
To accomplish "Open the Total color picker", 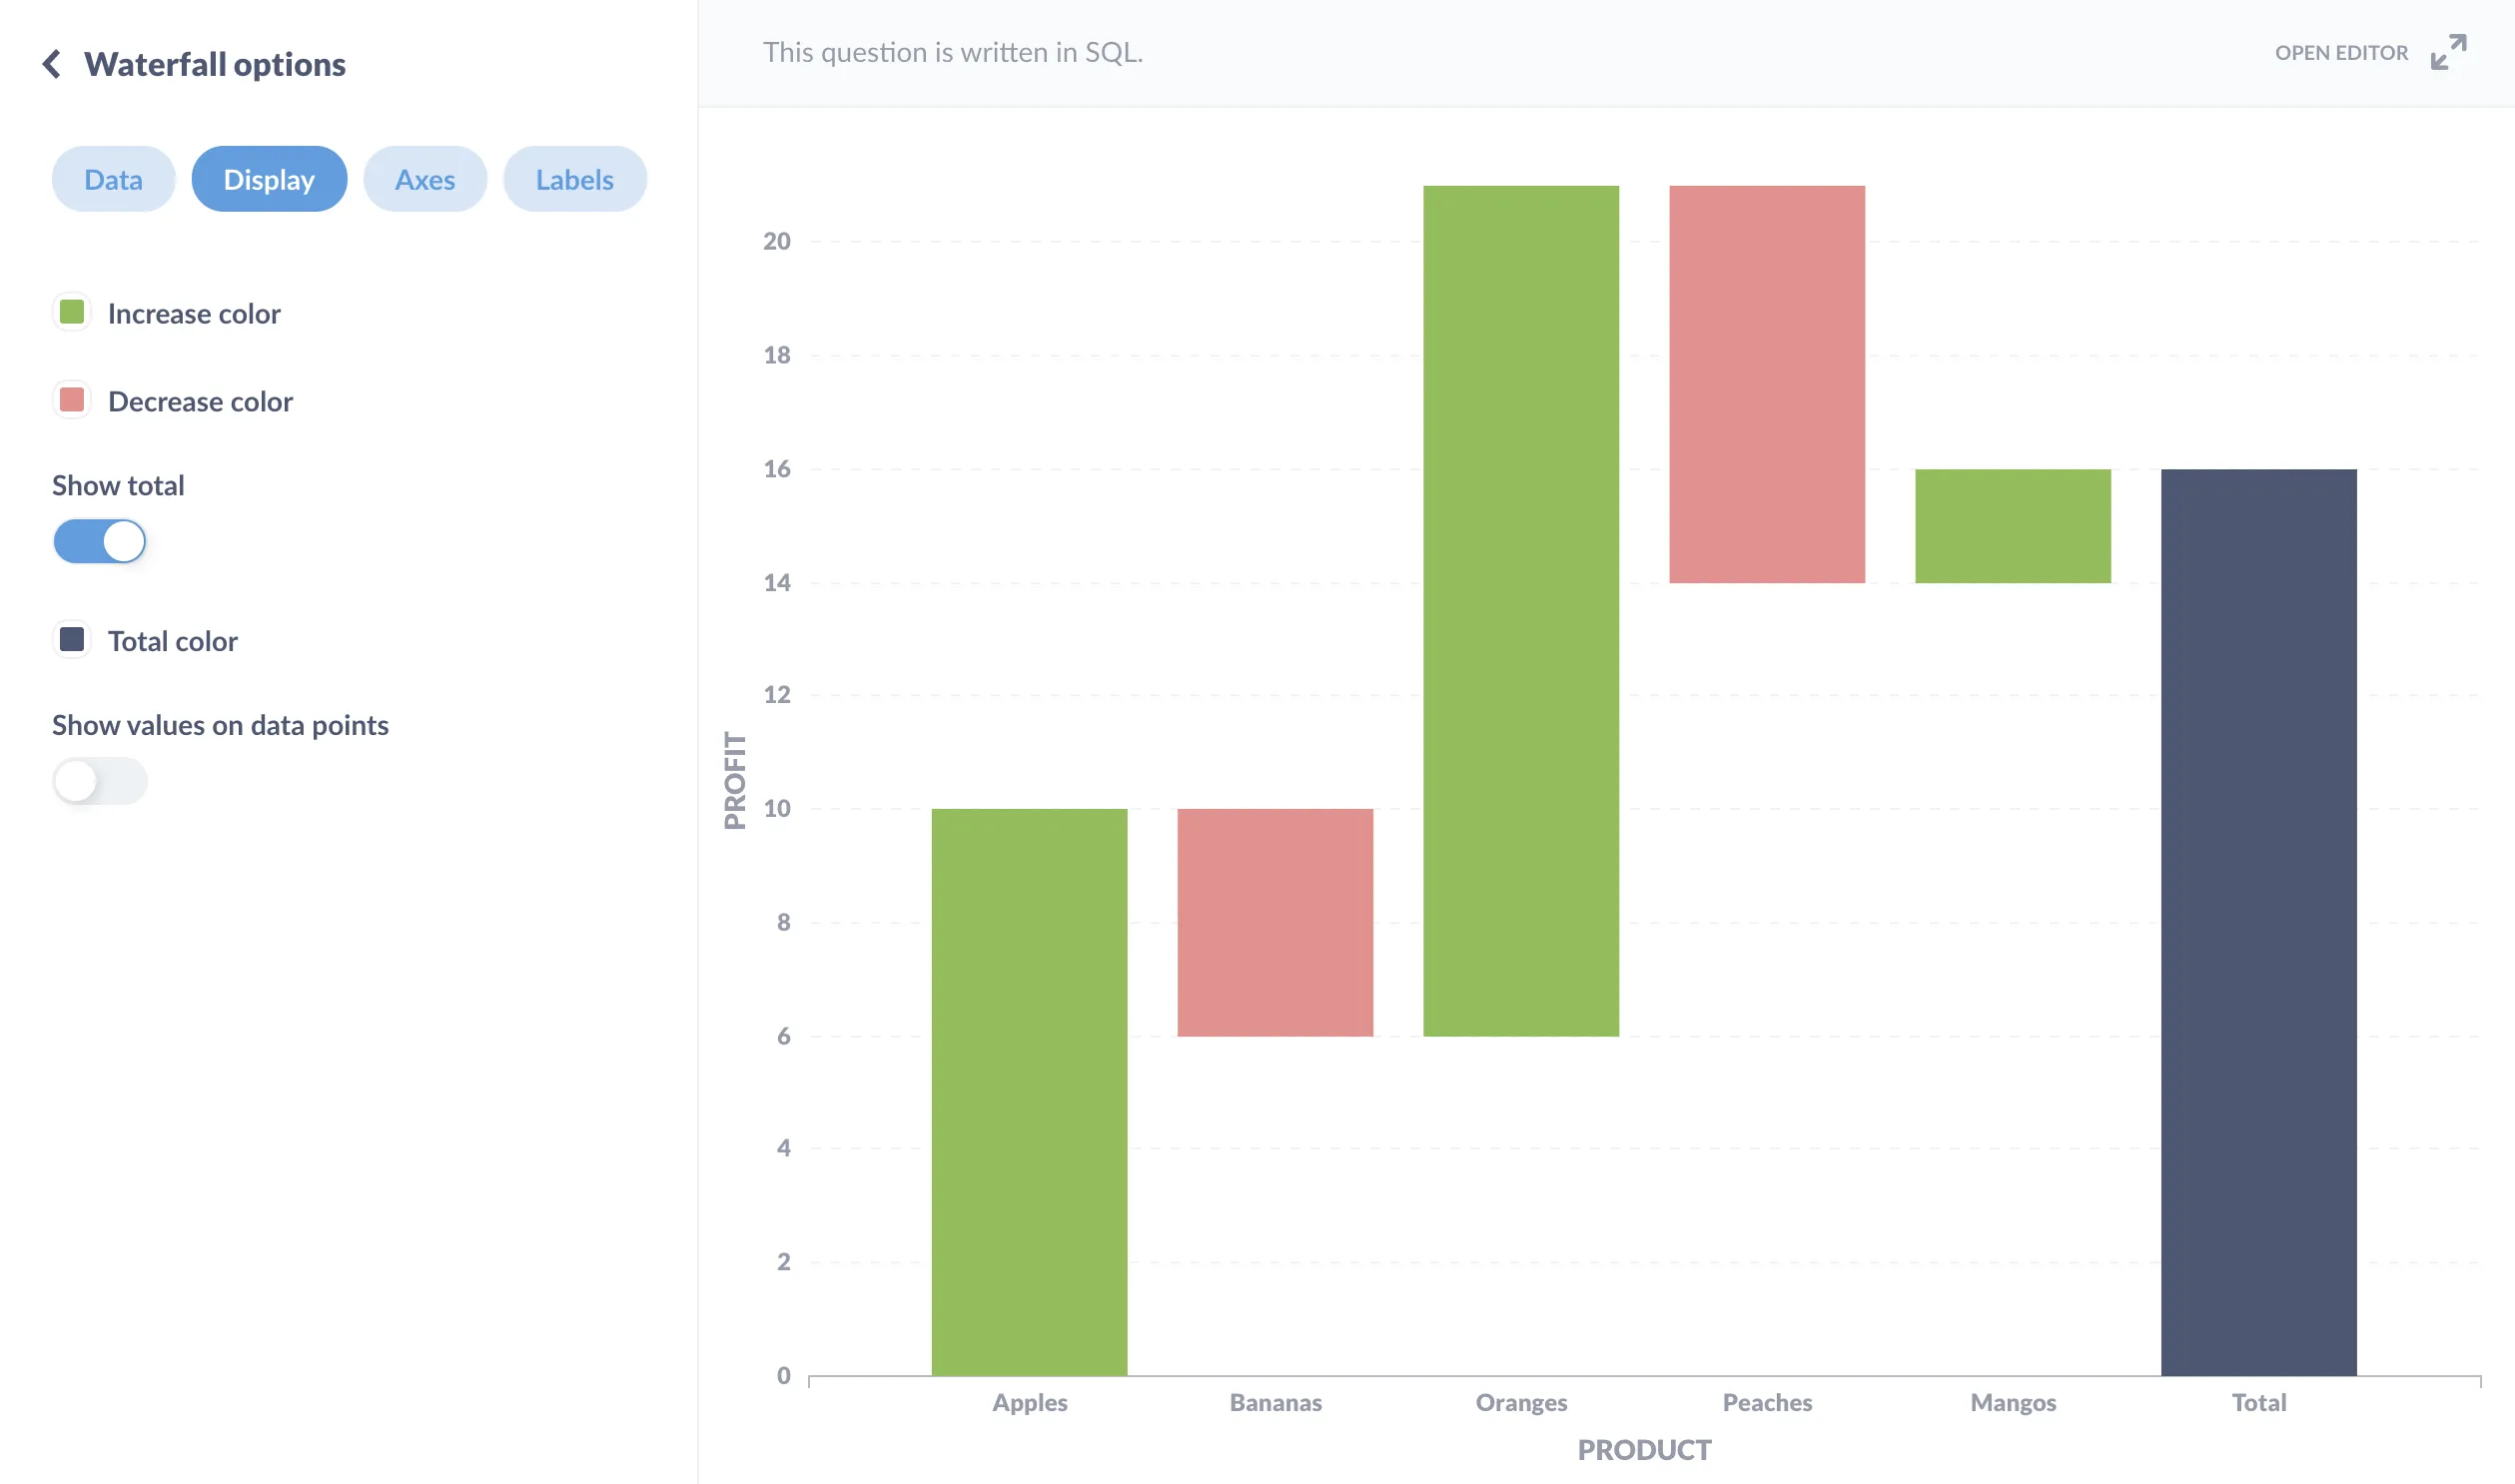I will (x=72, y=638).
